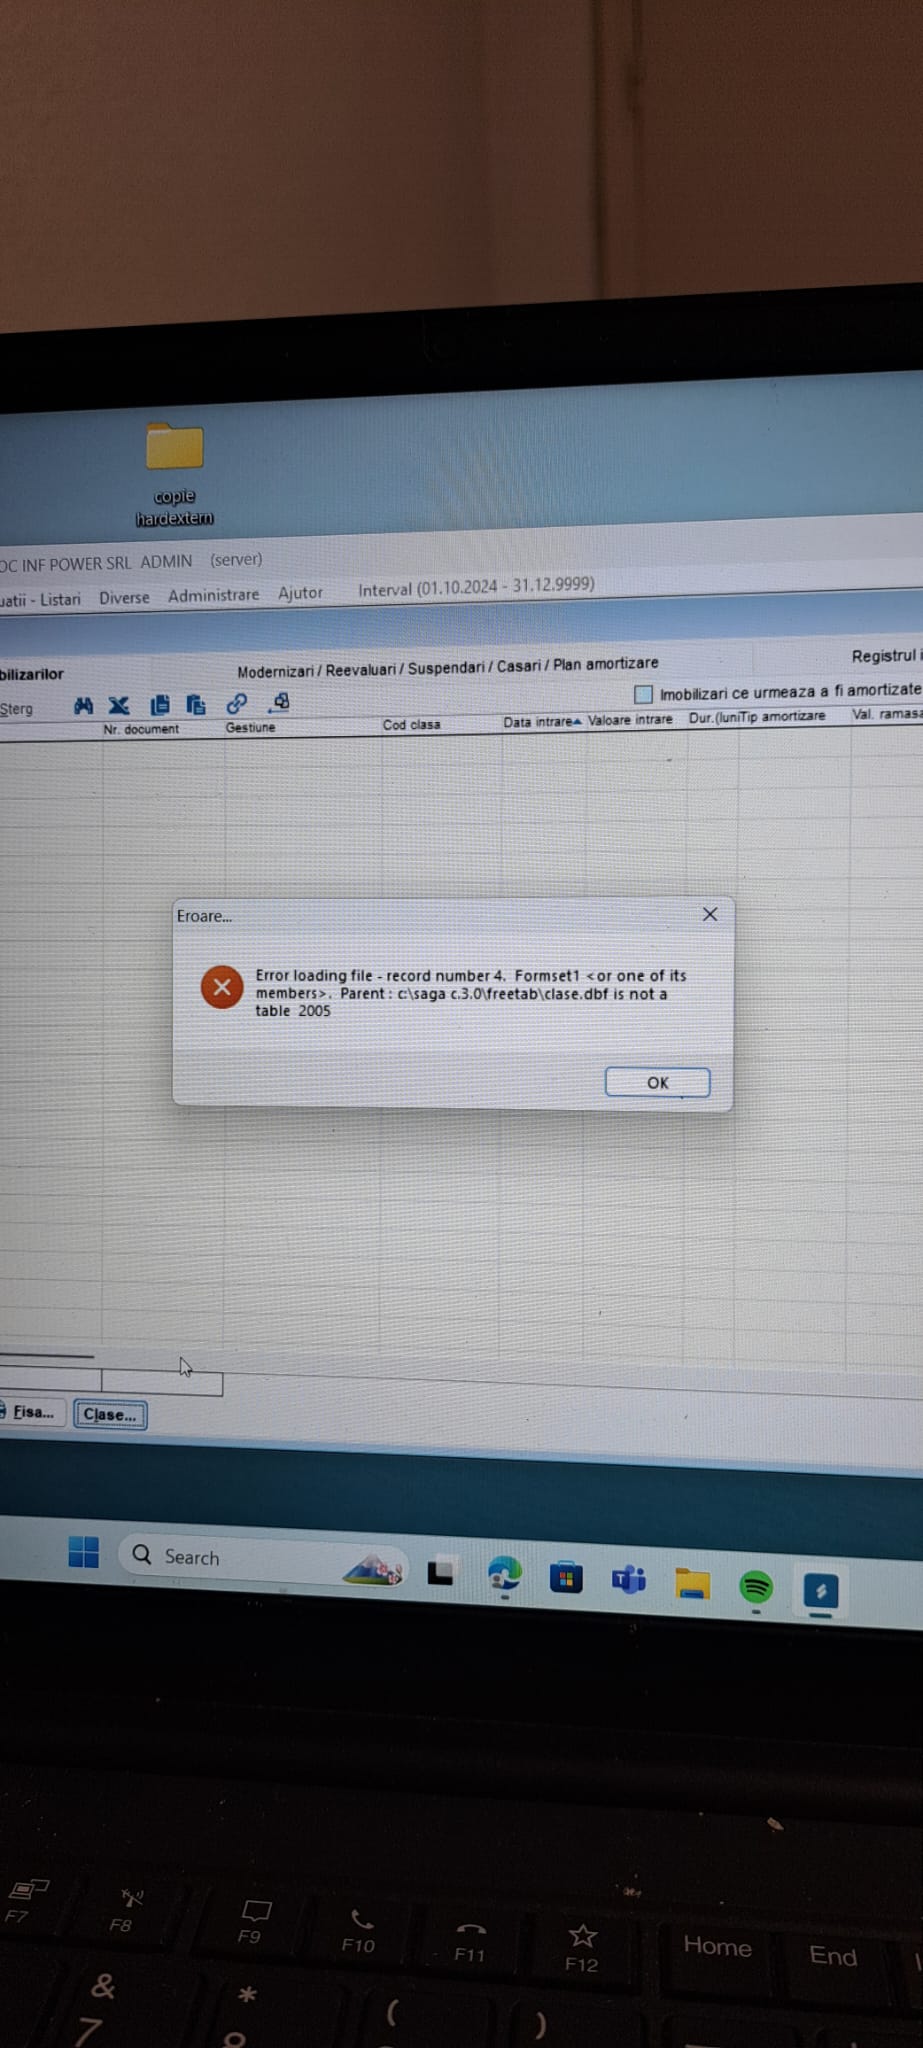Click the Sterg button

click(16, 709)
